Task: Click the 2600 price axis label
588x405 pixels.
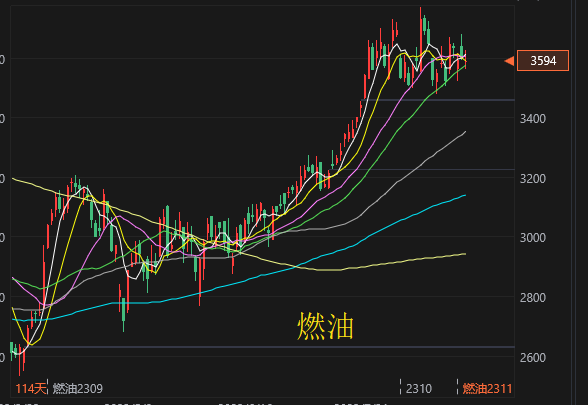Action: (532, 357)
